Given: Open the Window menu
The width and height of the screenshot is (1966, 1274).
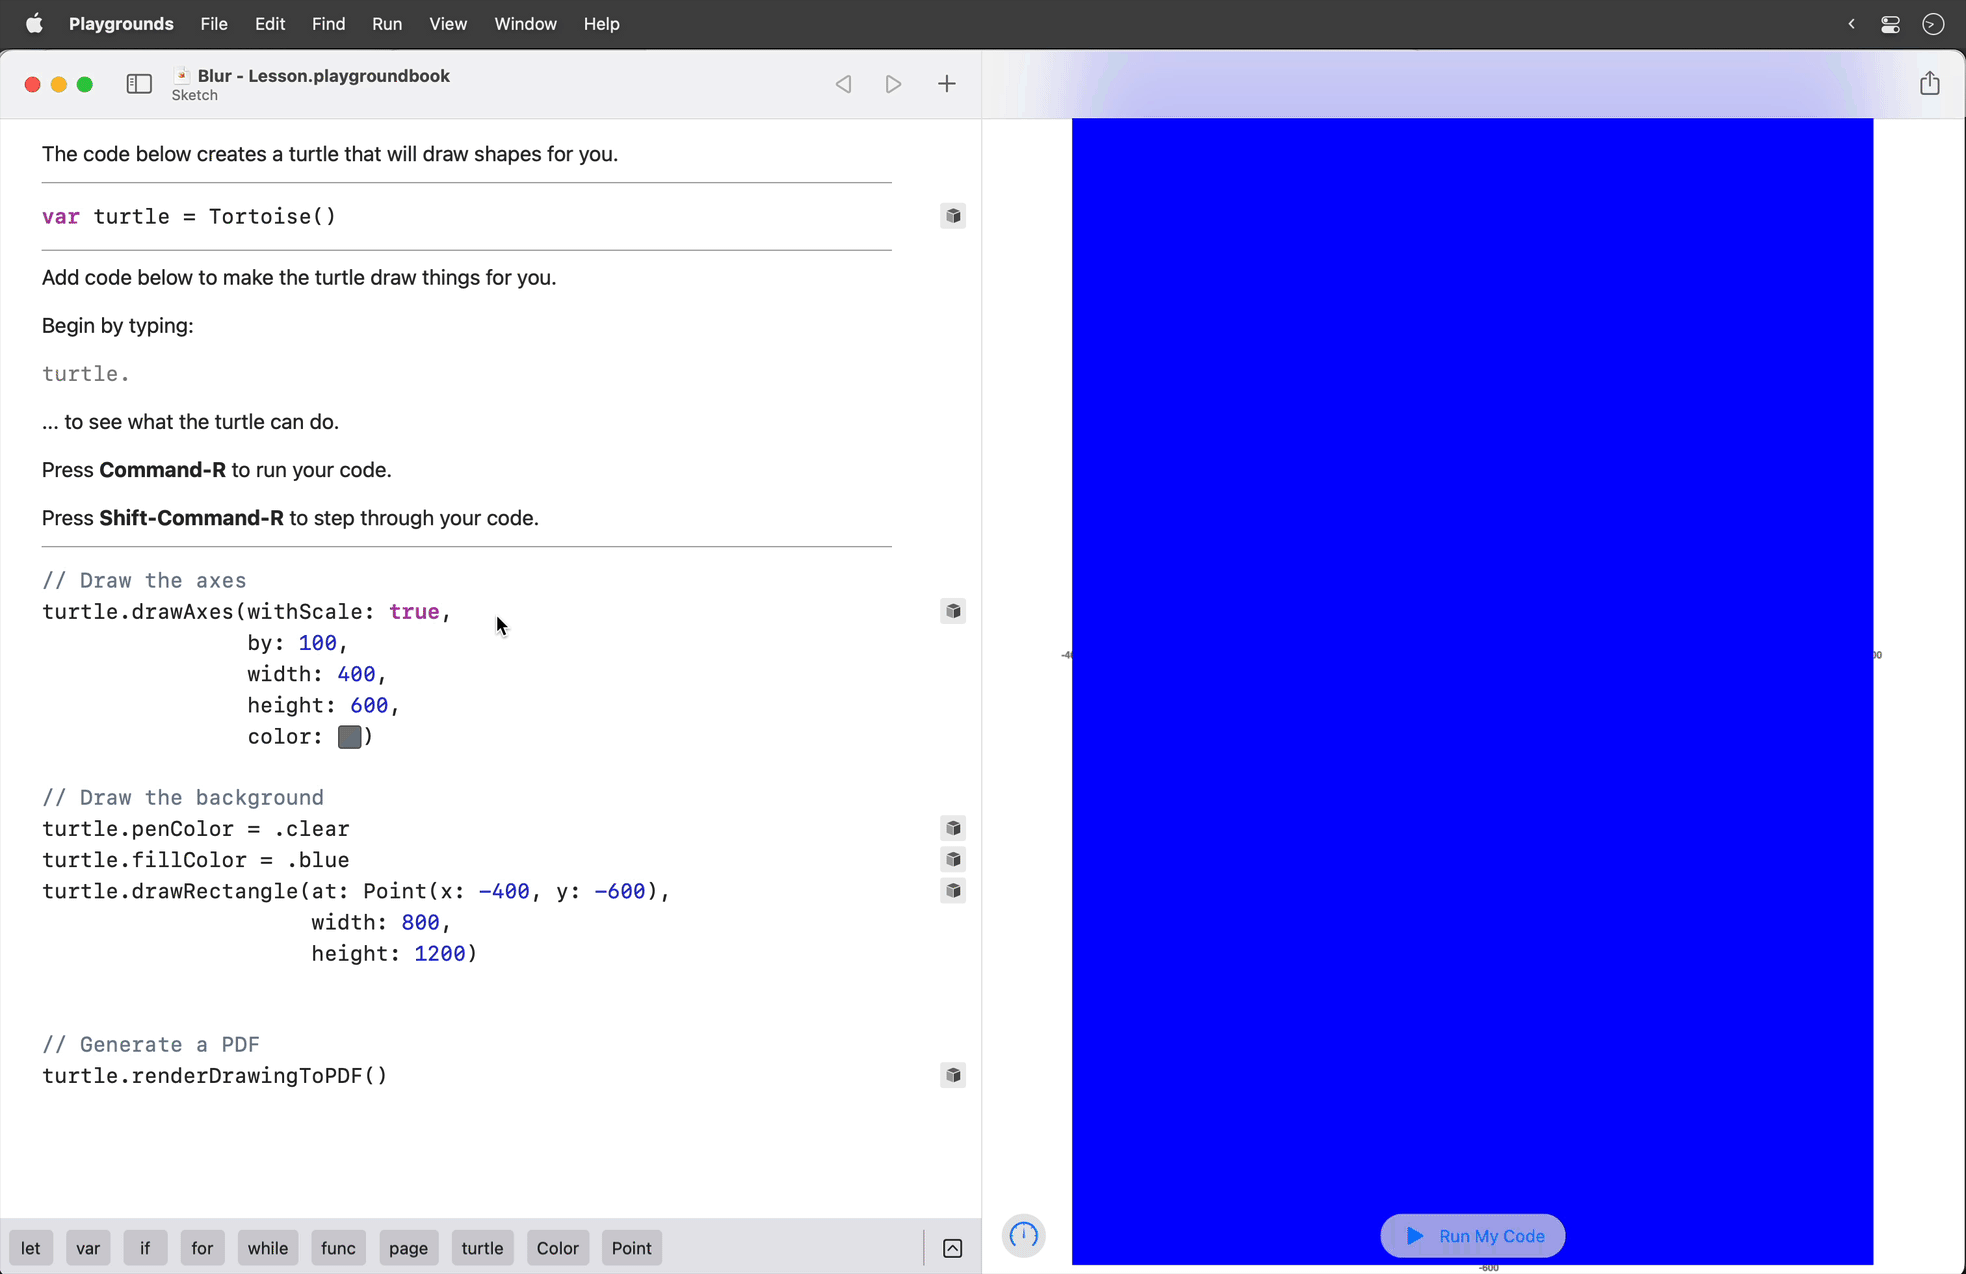Looking at the screenshot, I should point(525,23).
